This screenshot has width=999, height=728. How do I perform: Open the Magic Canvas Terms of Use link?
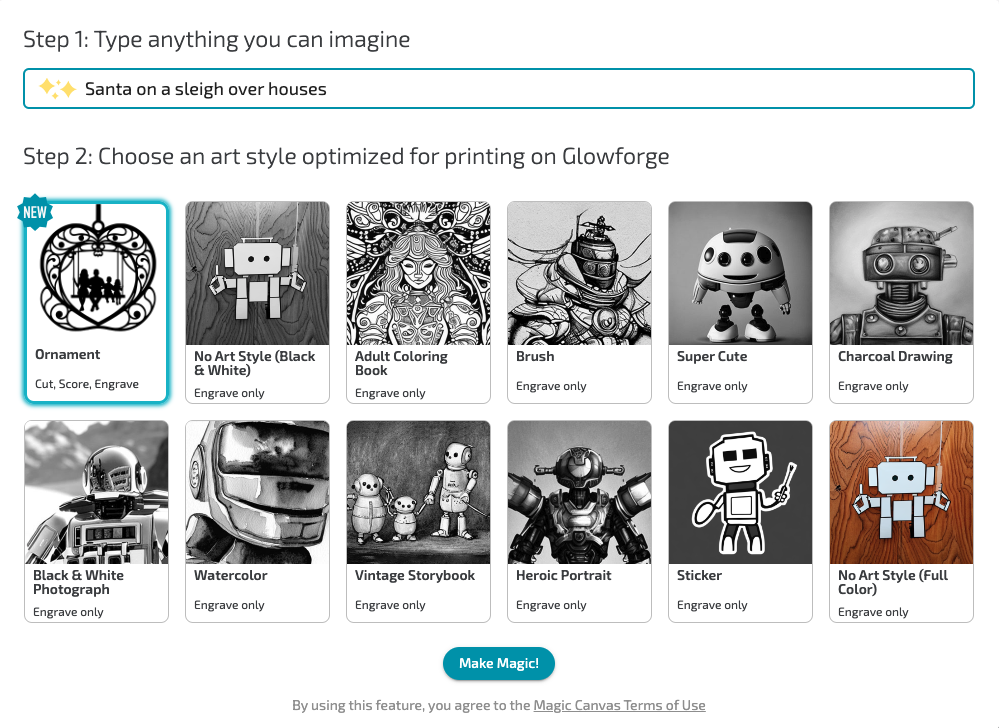click(619, 705)
